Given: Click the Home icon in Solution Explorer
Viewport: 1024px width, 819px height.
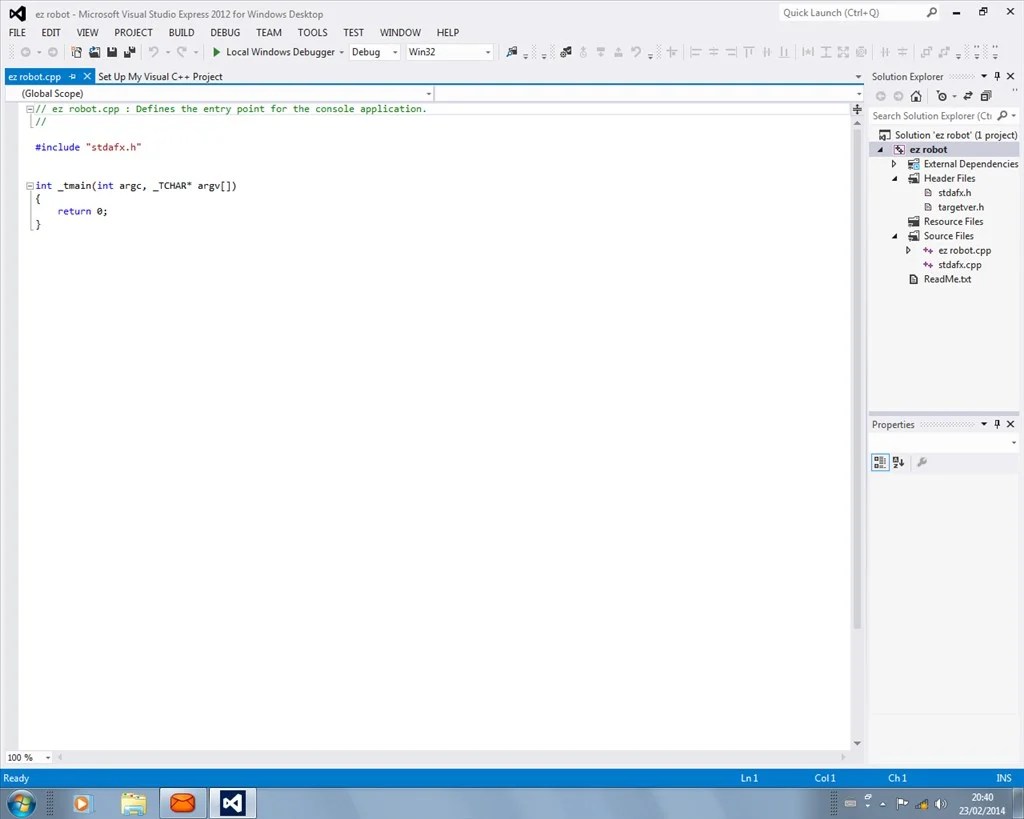Looking at the screenshot, I should click(916, 96).
